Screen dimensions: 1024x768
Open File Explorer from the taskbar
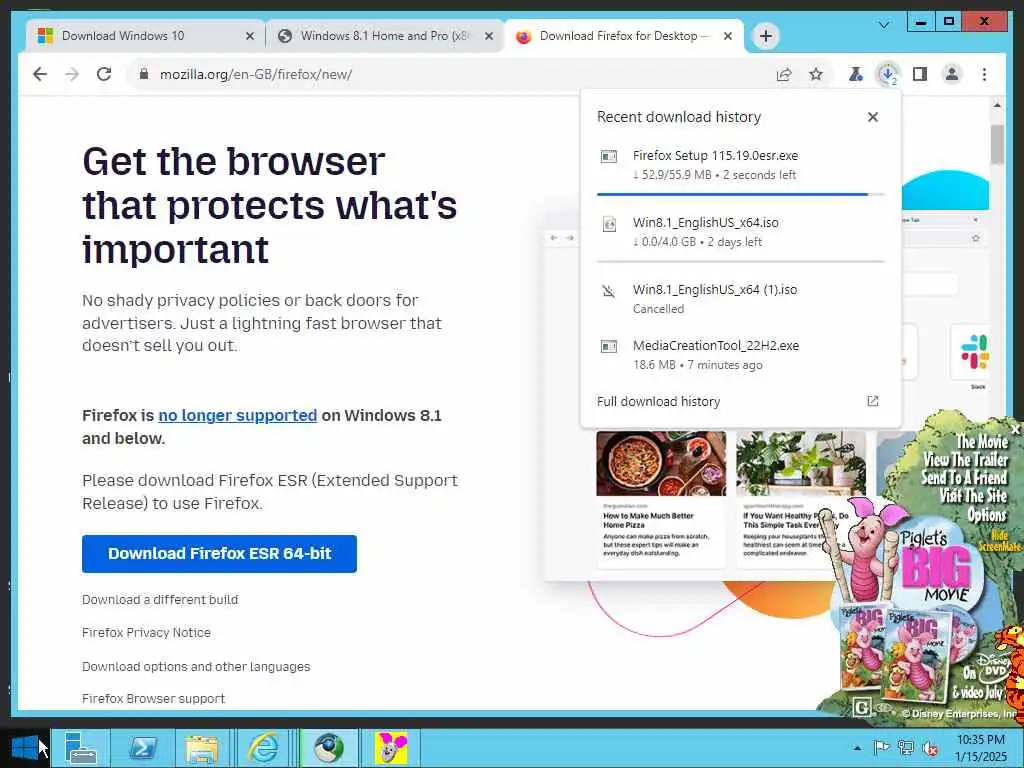click(x=202, y=748)
